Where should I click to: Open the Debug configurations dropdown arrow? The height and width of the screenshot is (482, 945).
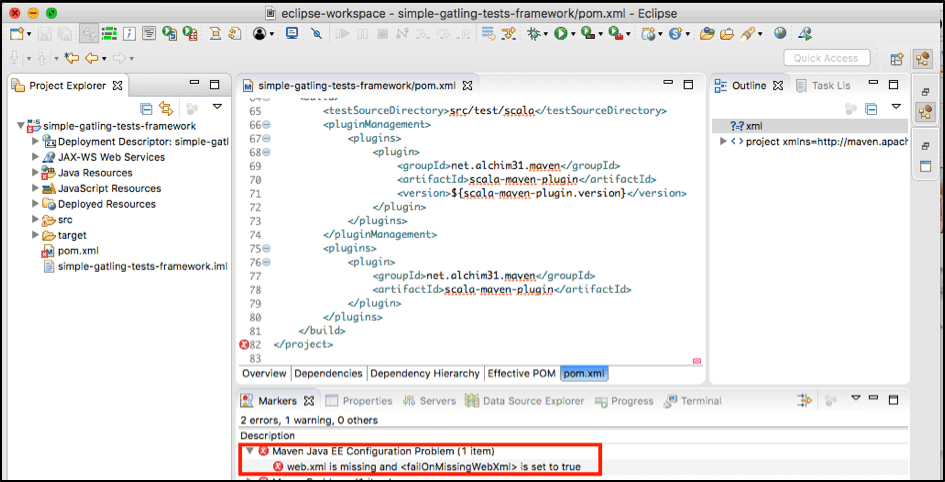coord(545,34)
